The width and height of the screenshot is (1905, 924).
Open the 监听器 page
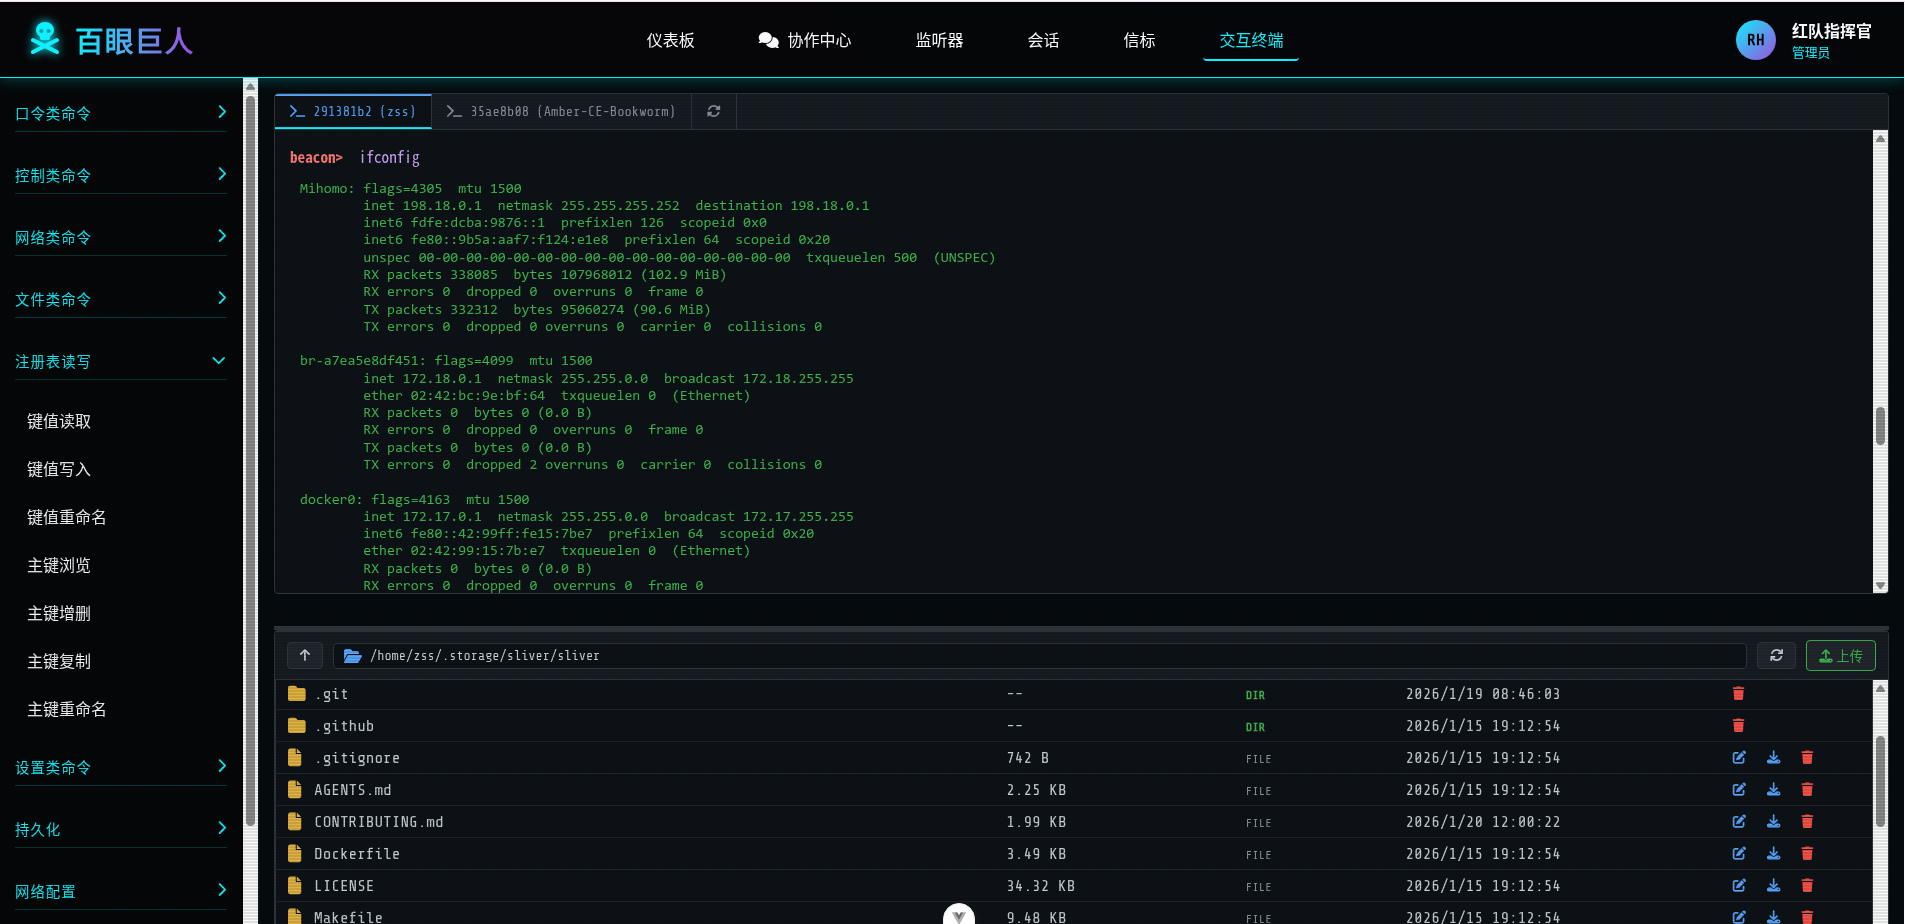point(939,40)
